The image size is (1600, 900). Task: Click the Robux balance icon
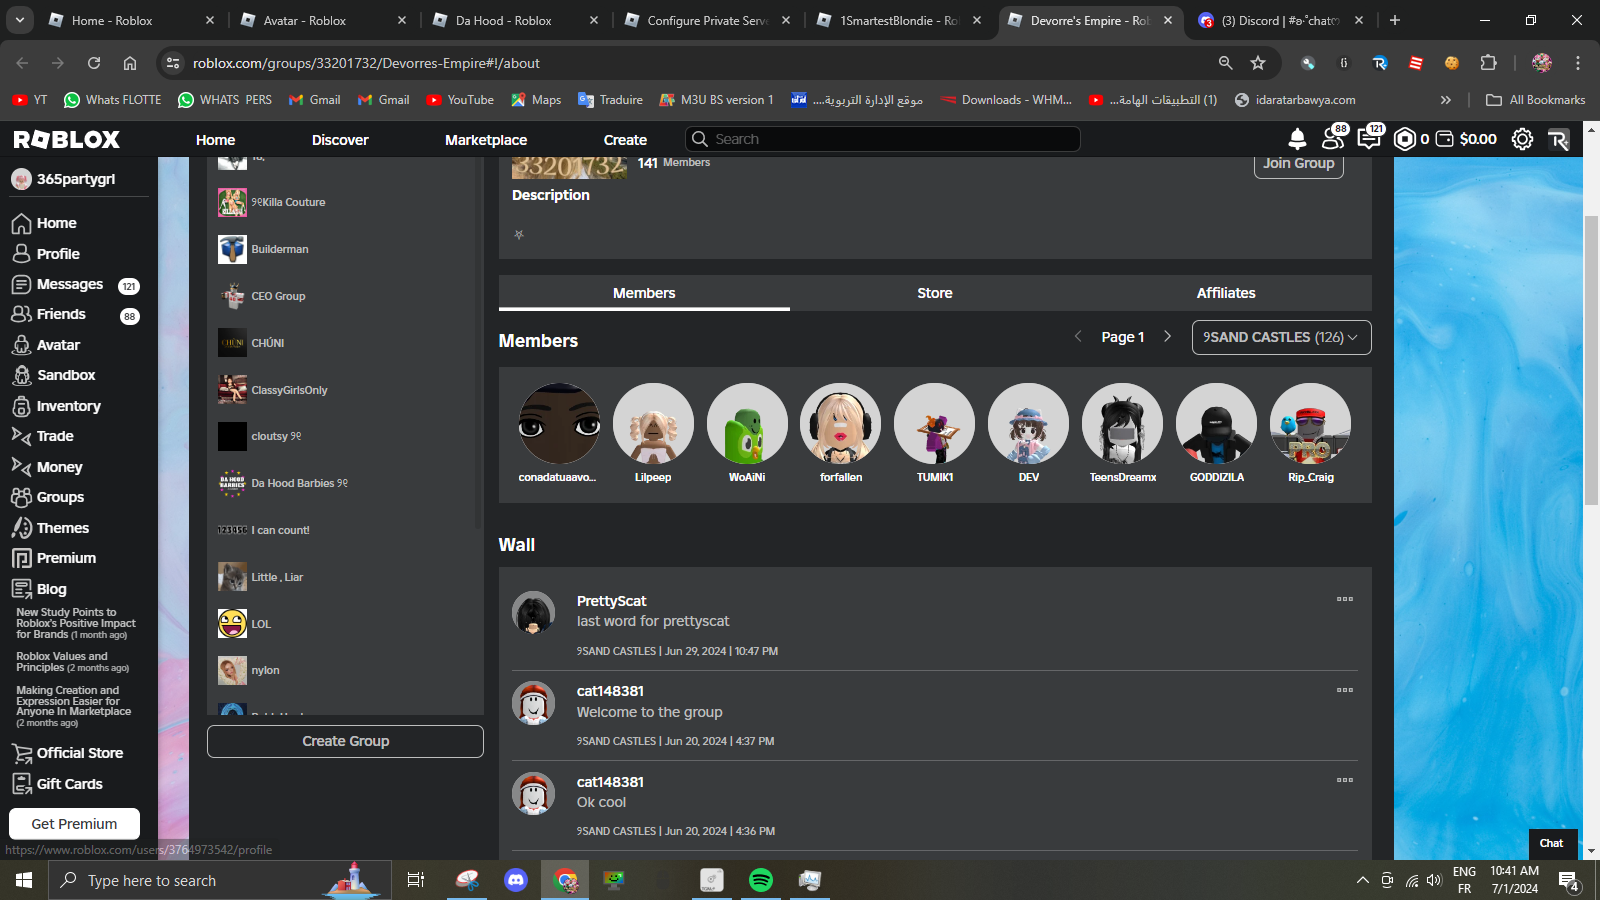[x=1405, y=139]
